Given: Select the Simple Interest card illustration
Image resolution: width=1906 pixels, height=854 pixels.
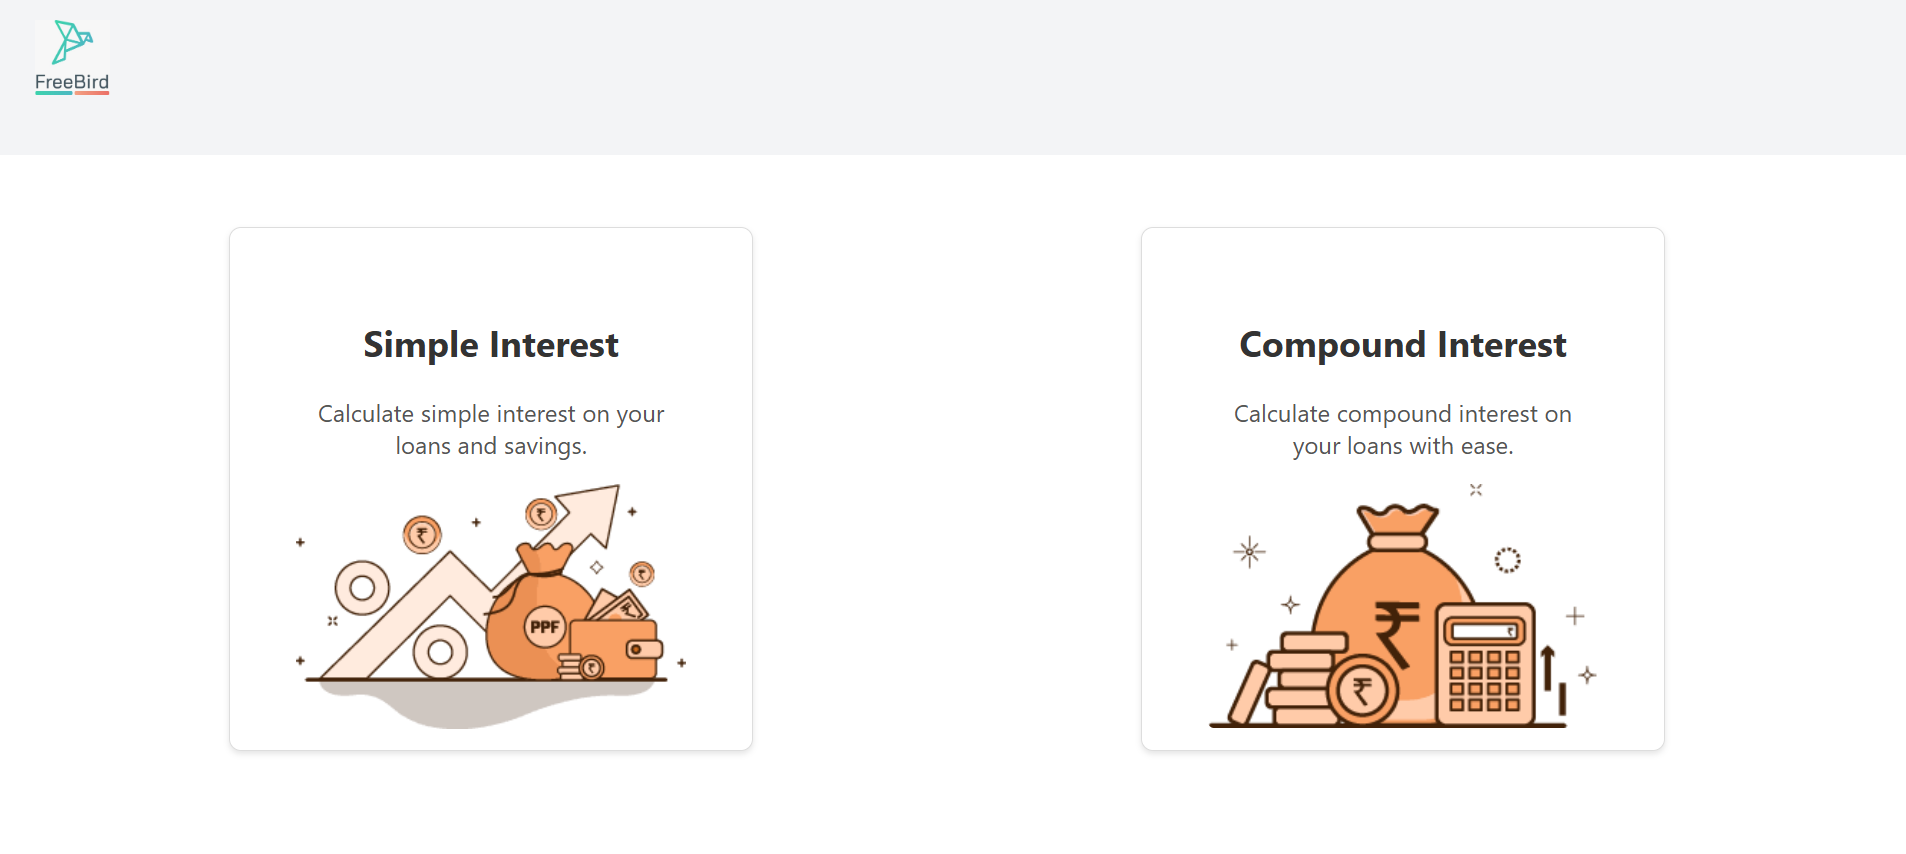Looking at the screenshot, I should [x=490, y=605].
